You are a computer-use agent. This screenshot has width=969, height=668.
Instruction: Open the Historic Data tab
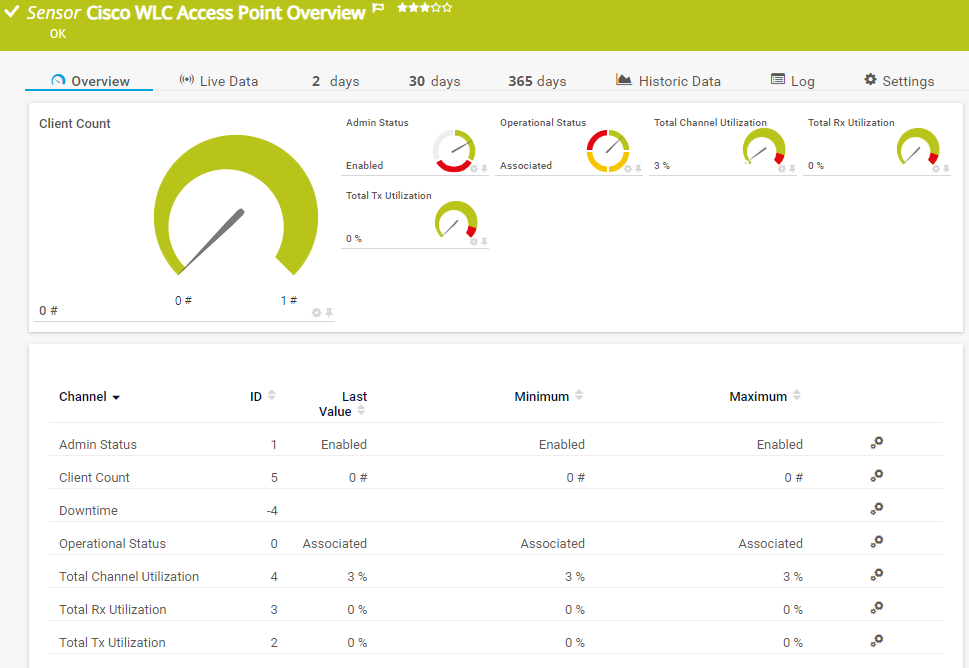click(x=668, y=81)
